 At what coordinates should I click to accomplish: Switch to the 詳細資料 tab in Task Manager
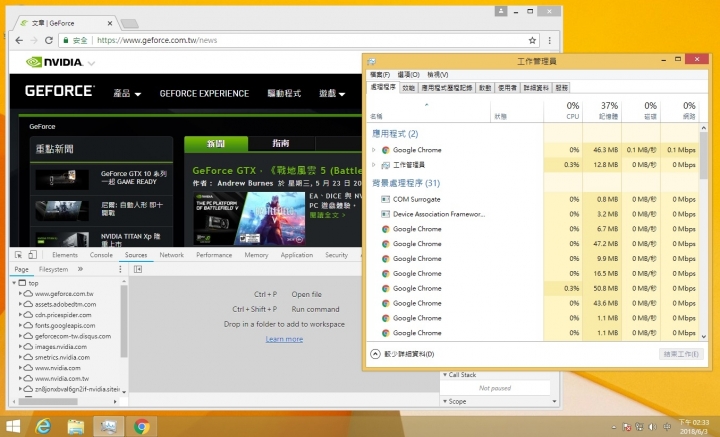pos(536,88)
